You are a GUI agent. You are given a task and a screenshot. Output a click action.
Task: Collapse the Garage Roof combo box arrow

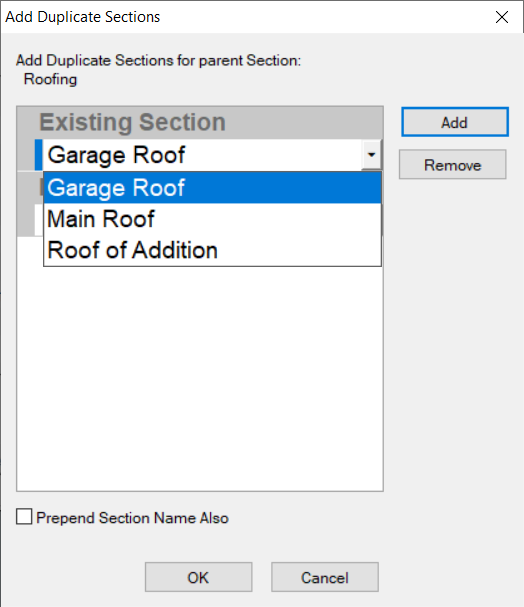(372, 154)
